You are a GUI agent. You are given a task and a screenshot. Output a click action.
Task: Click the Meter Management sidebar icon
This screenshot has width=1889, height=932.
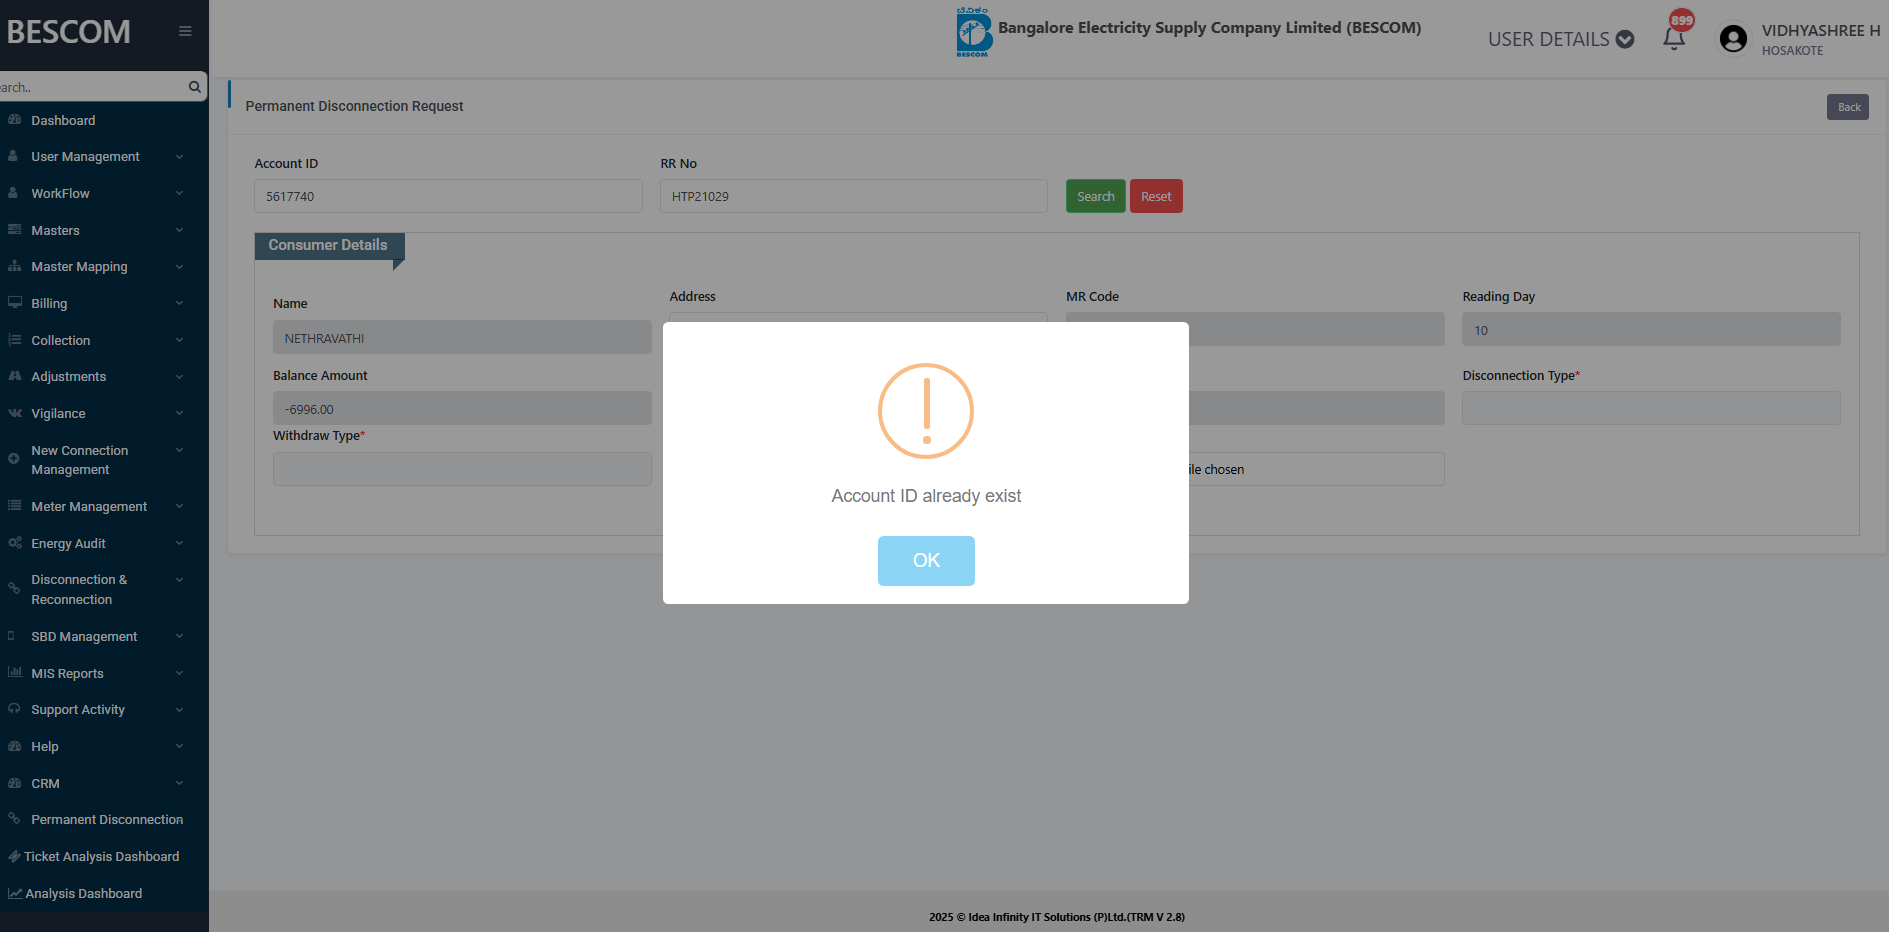click(x=14, y=506)
